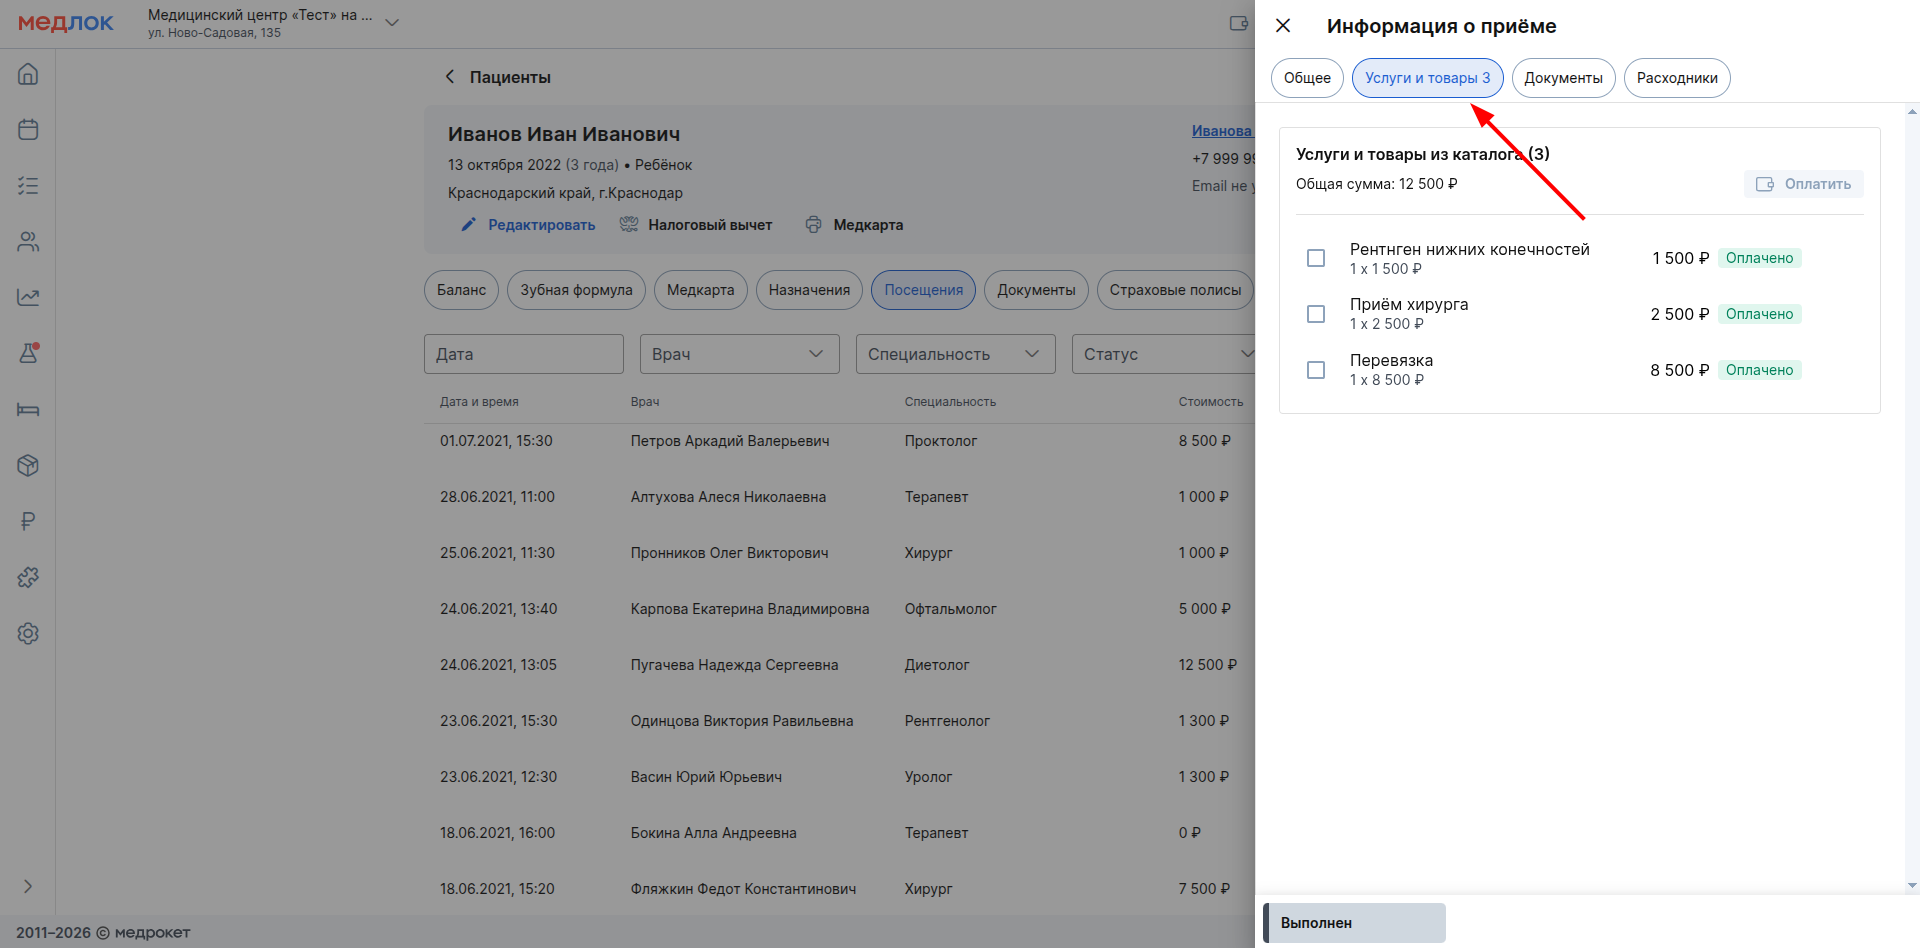1920x948 pixels.
Task: Check the Приём хирурга checkbox
Action: pyautogui.click(x=1316, y=314)
